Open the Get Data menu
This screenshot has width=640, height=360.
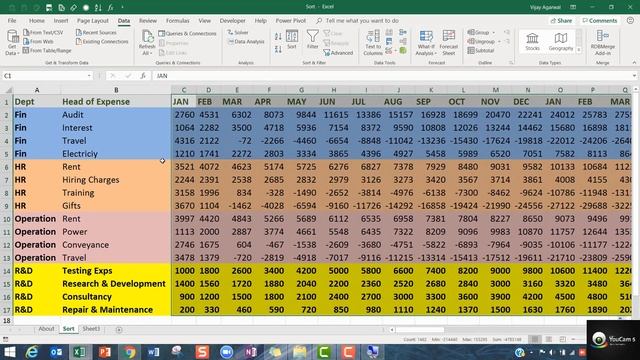pyautogui.click(x=12, y=43)
